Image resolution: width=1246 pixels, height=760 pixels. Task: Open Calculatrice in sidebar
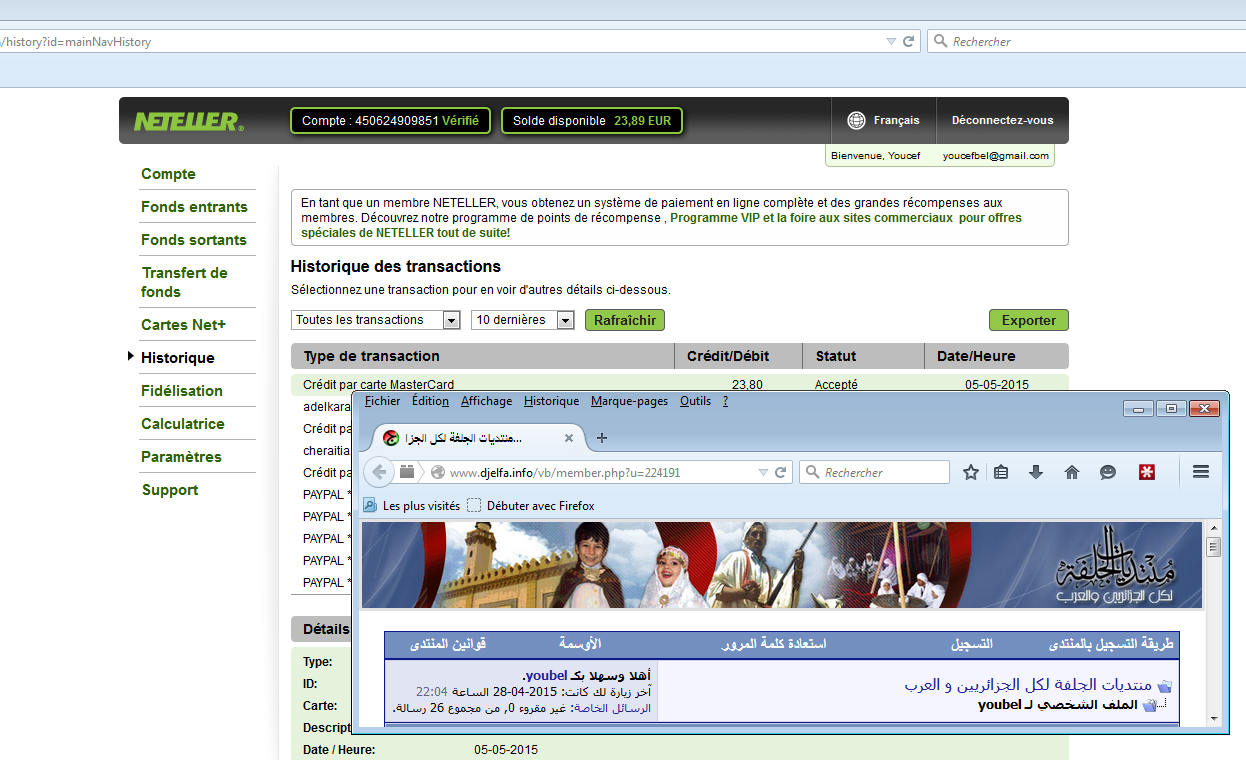(183, 424)
